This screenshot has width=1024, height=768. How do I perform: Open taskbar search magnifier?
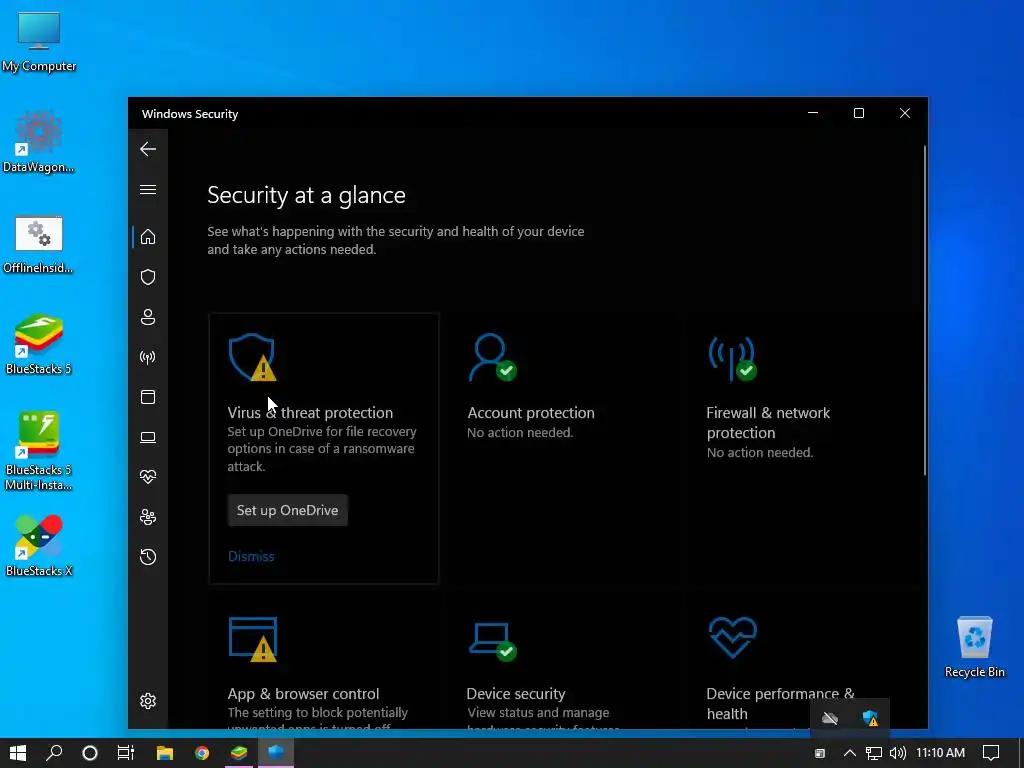click(x=54, y=753)
